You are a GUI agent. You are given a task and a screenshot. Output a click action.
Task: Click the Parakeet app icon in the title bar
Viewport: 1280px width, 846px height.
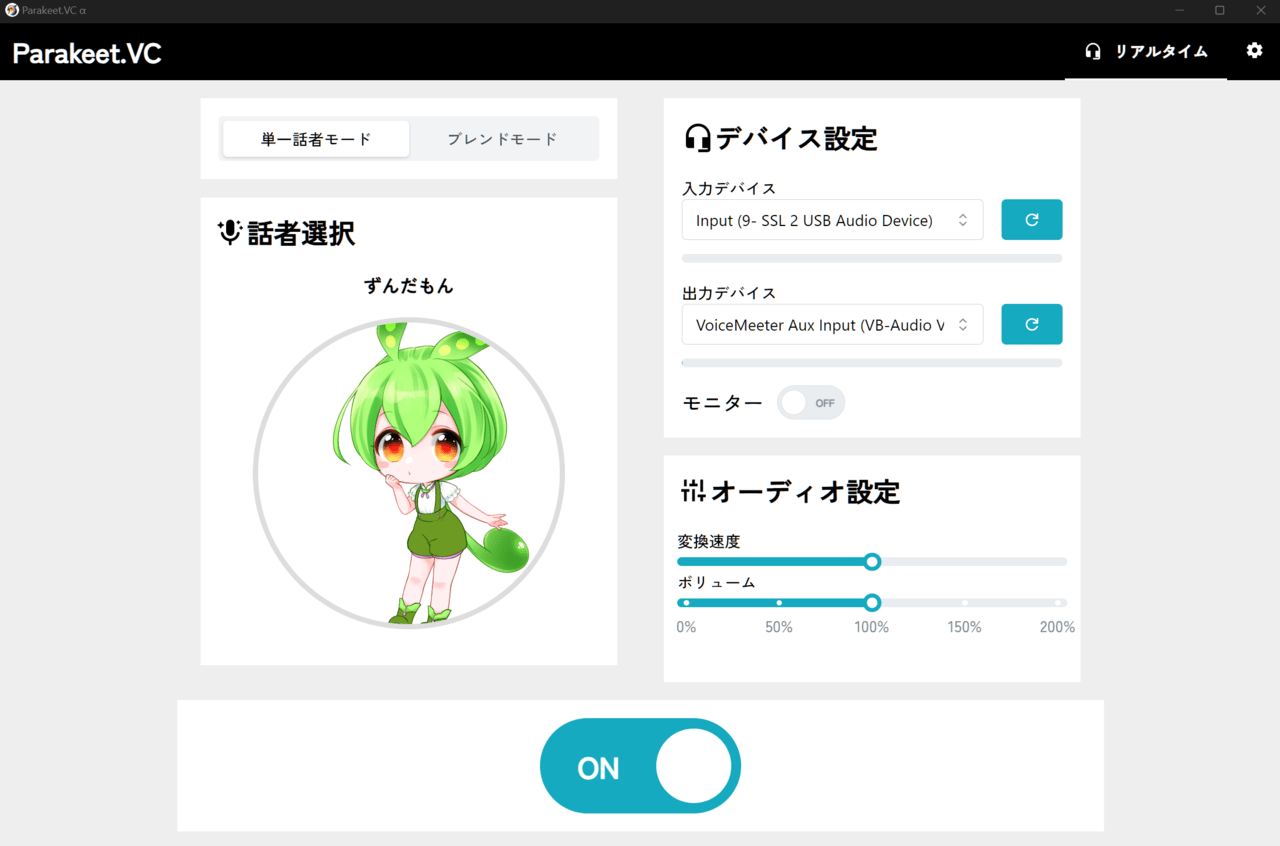click(12, 10)
